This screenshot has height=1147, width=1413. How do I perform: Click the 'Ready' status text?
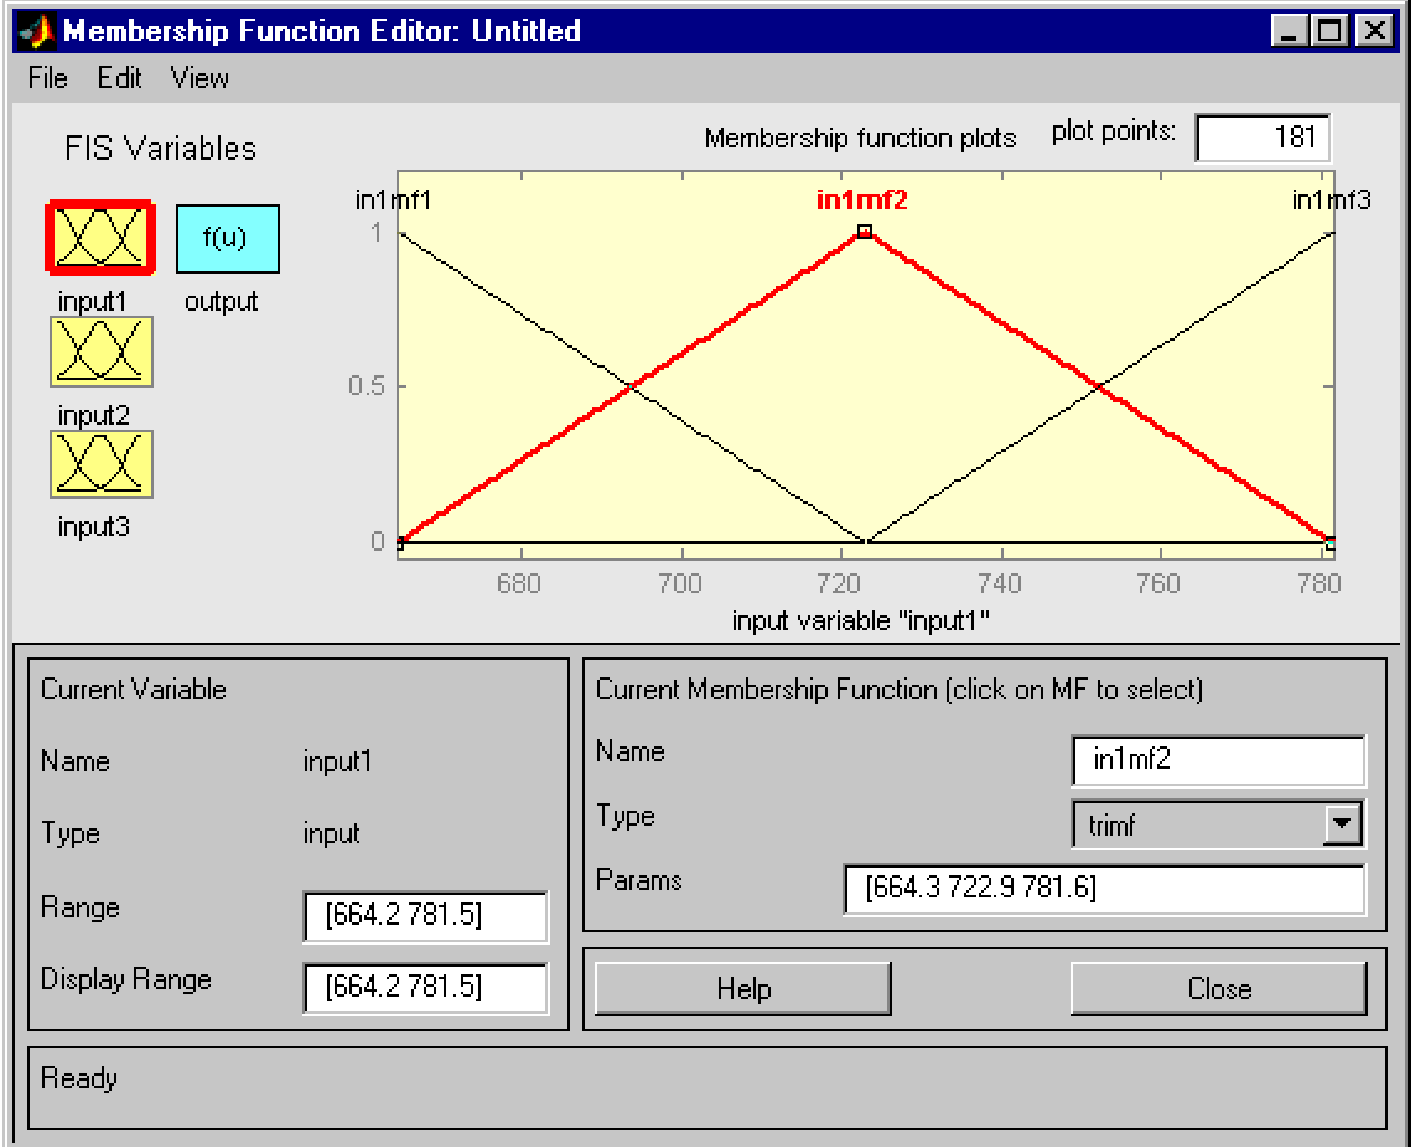click(x=79, y=1078)
